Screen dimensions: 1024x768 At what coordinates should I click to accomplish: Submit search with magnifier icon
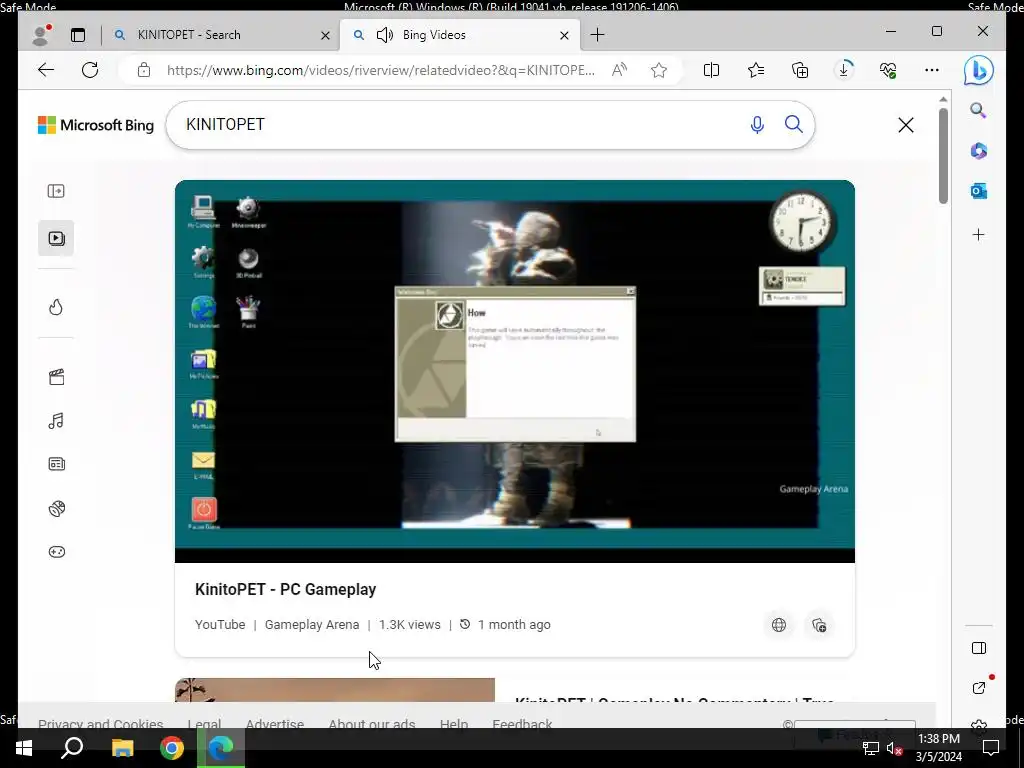[x=793, y=124]
